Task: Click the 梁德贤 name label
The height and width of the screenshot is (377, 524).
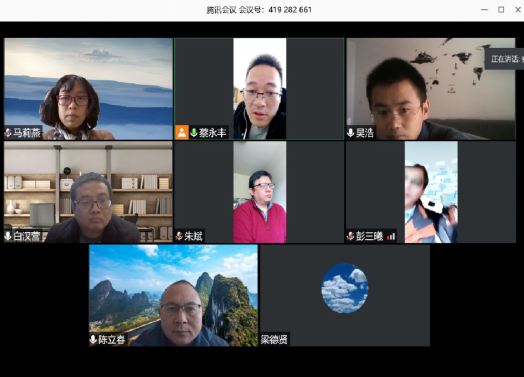Action: coord(274,340)
